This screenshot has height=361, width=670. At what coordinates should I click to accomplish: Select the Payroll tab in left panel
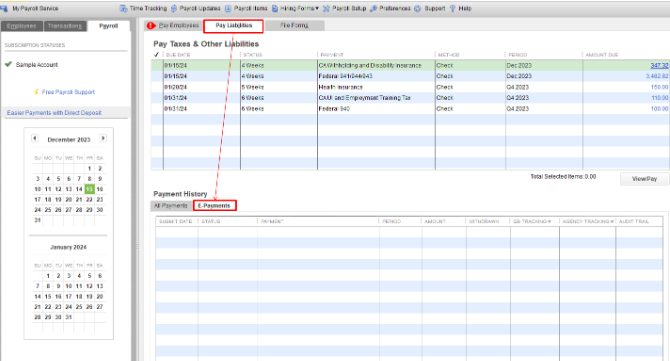109,26
